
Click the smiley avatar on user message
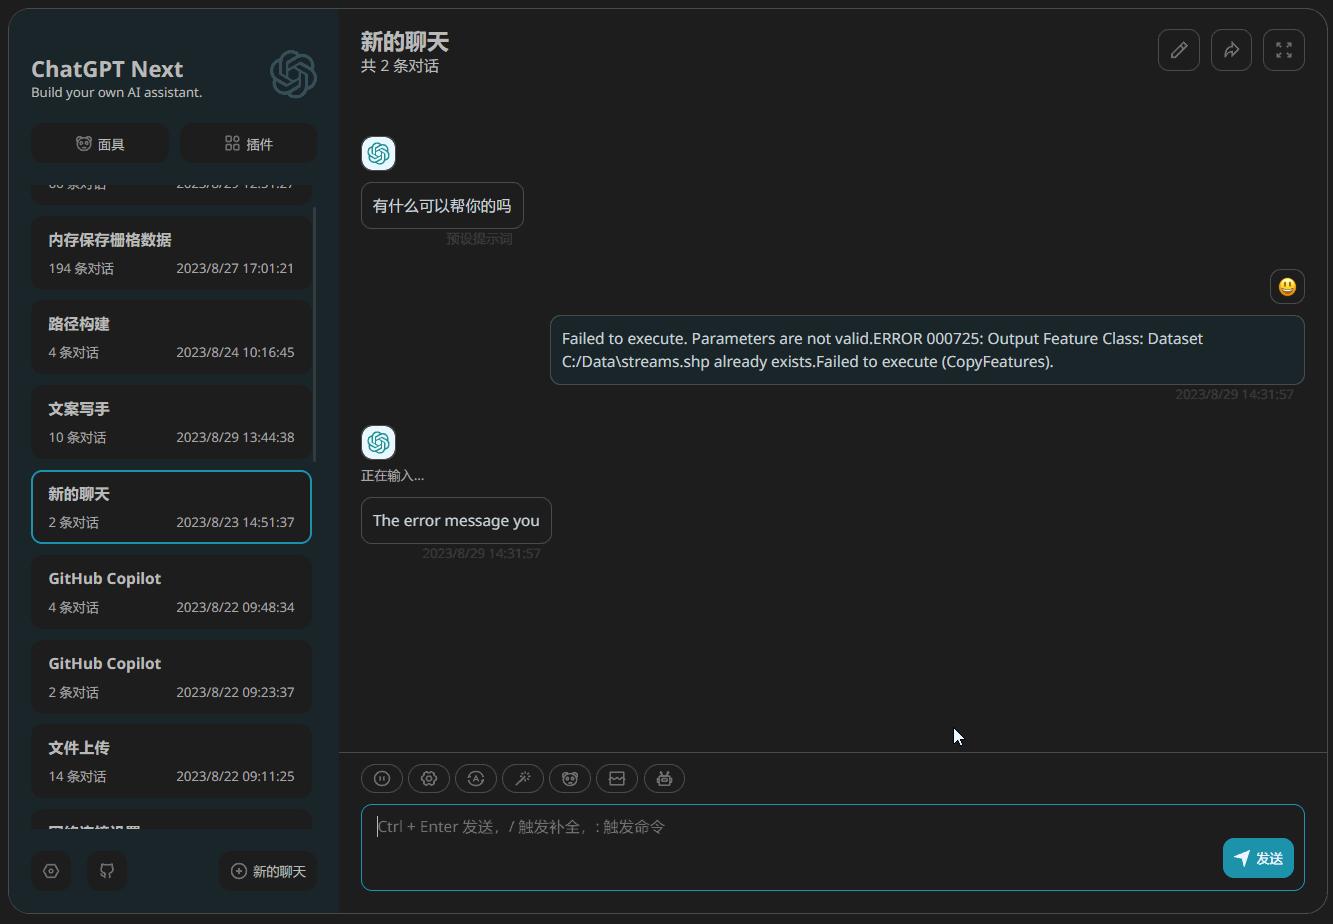(x=1287, y=286)
